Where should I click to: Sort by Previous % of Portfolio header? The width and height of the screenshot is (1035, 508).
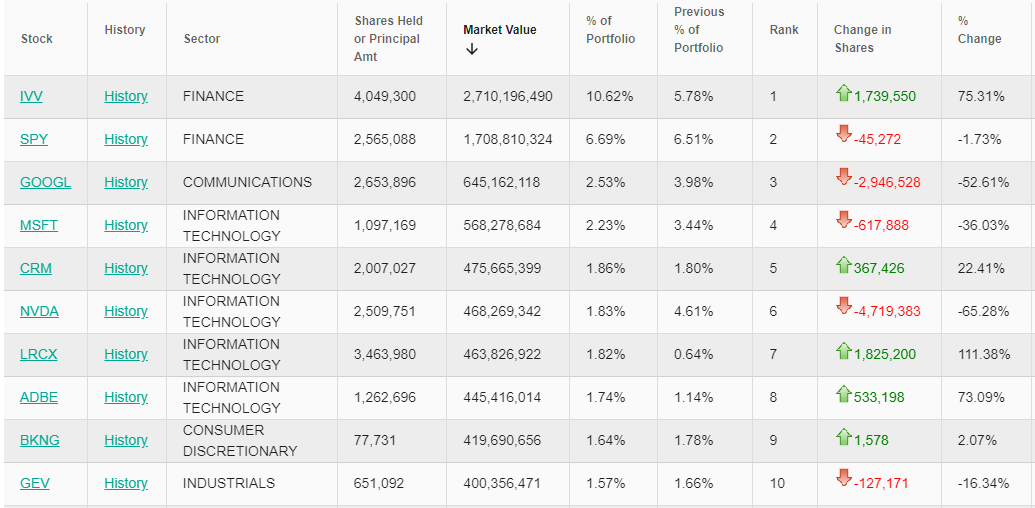pos(699,30)
